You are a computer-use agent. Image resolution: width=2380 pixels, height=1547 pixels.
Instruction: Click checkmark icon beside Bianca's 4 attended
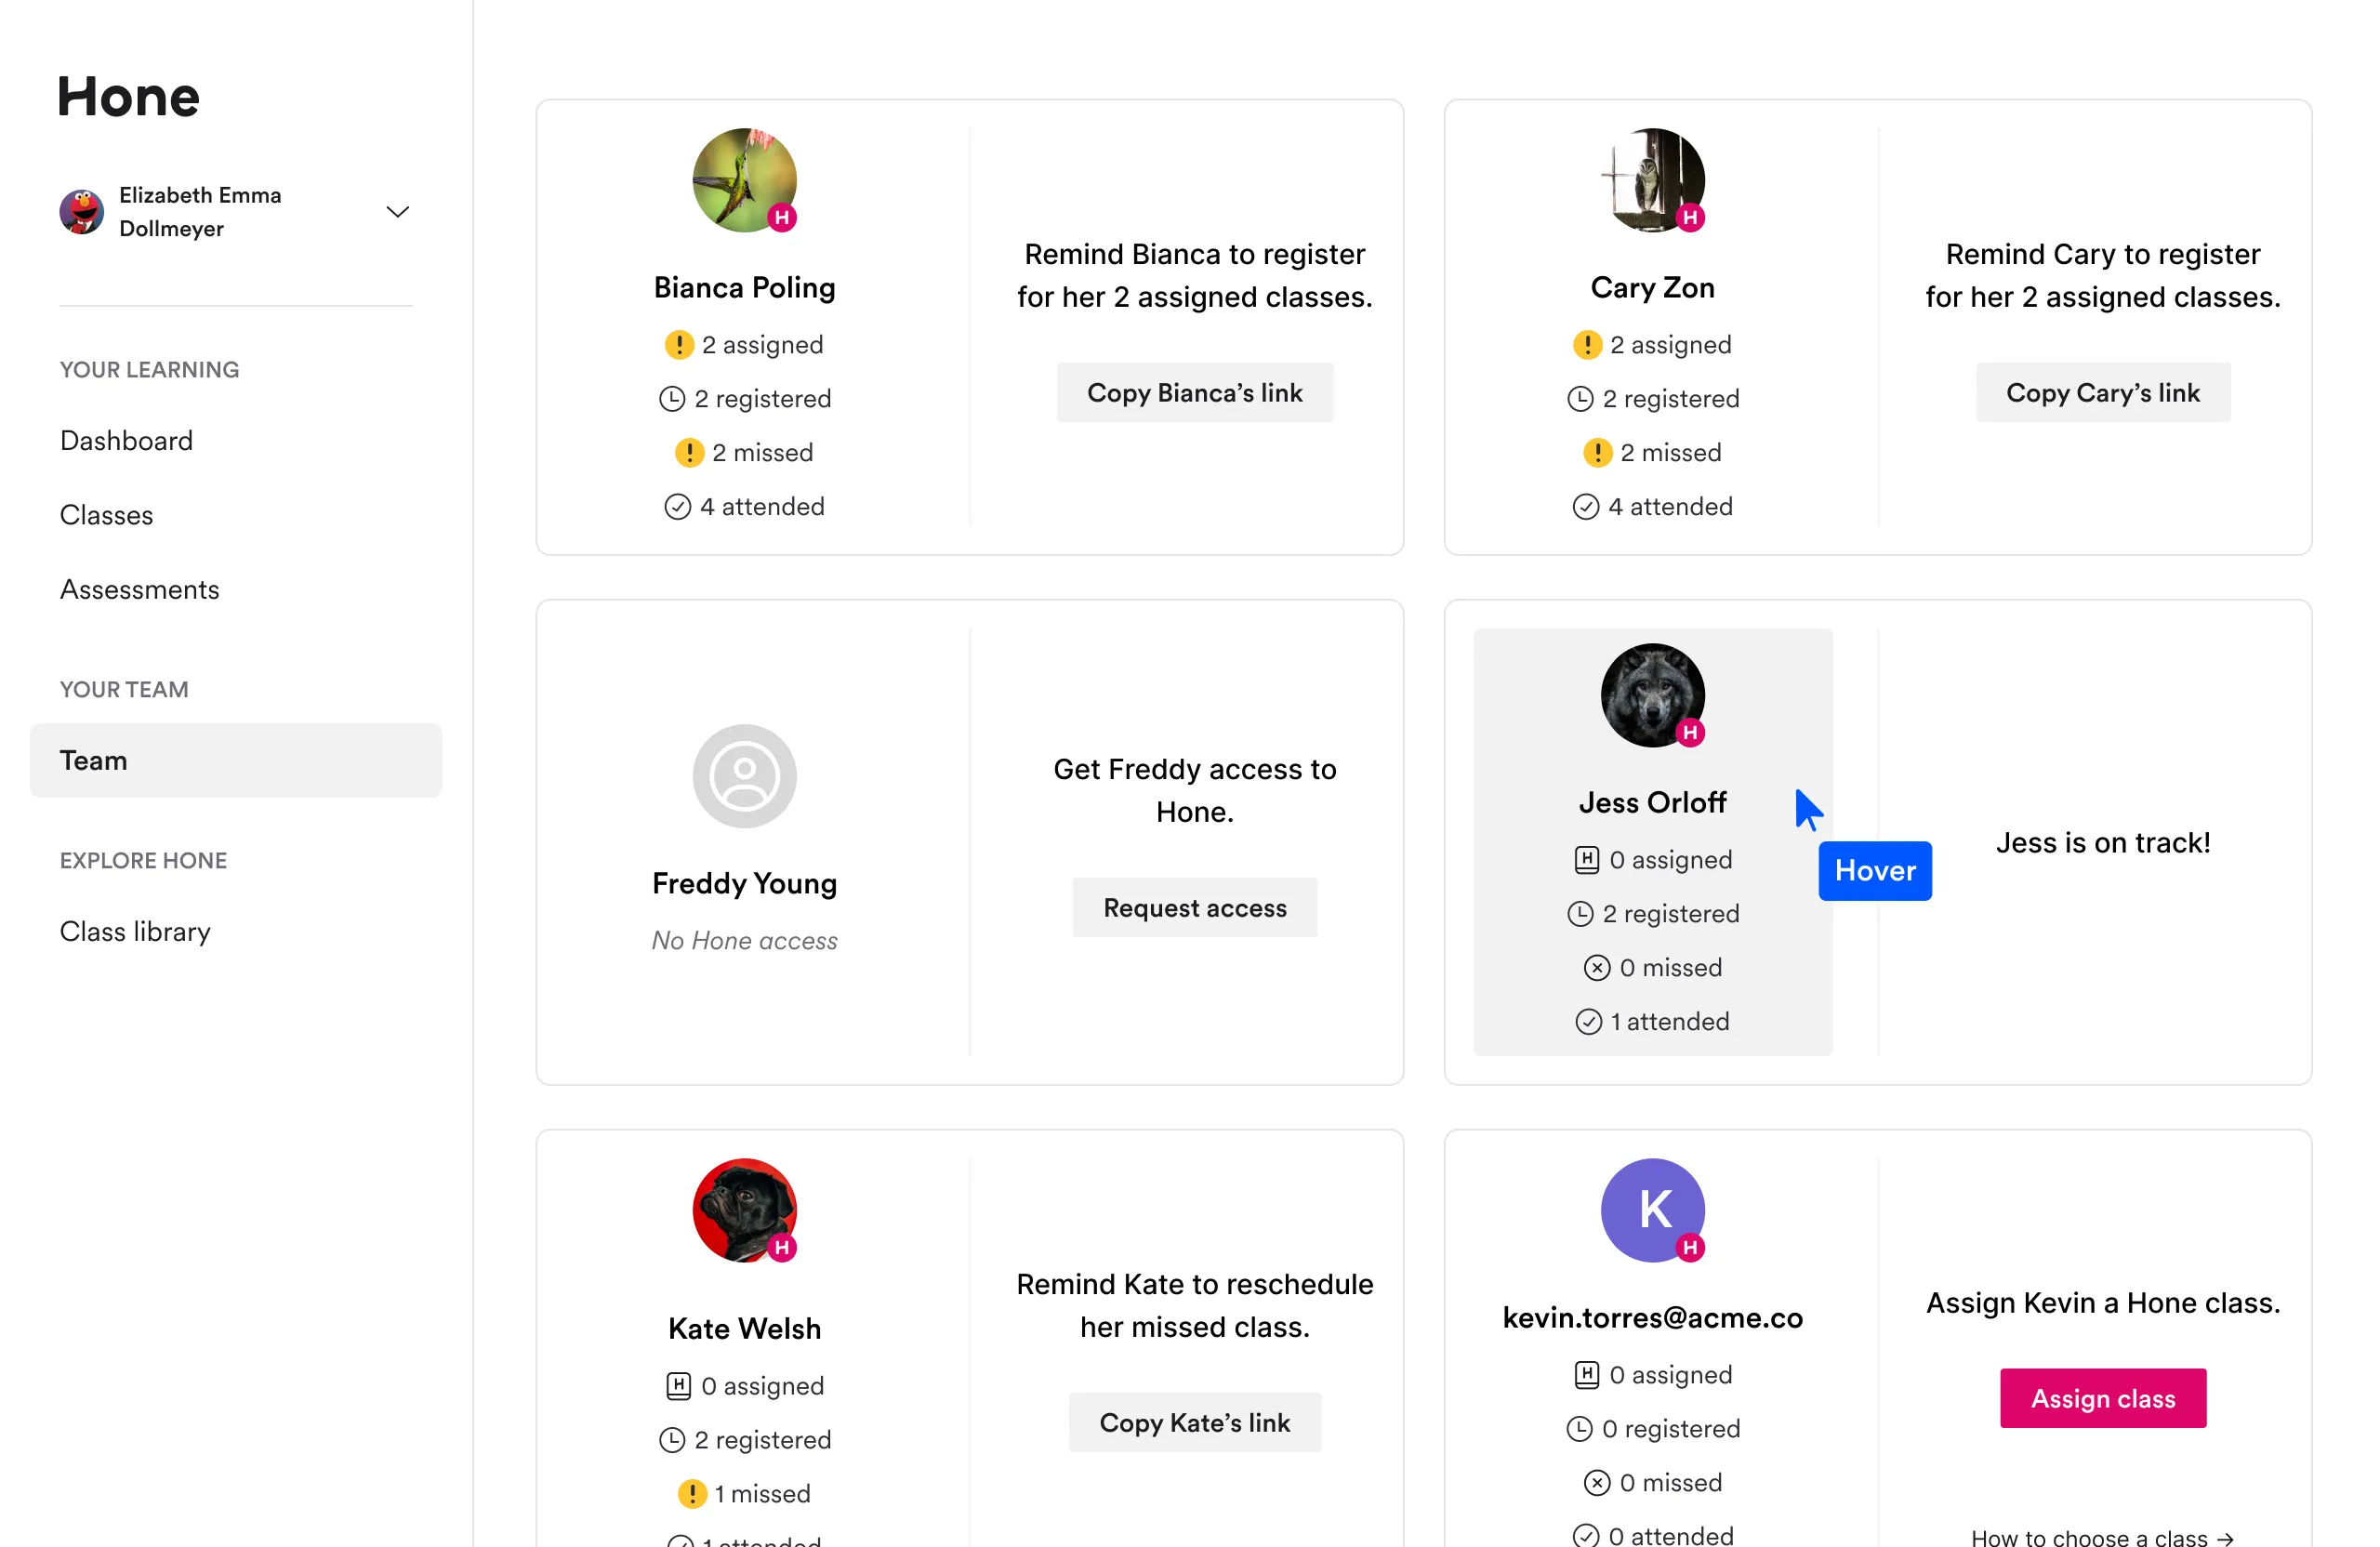click(x=677, y=507)
